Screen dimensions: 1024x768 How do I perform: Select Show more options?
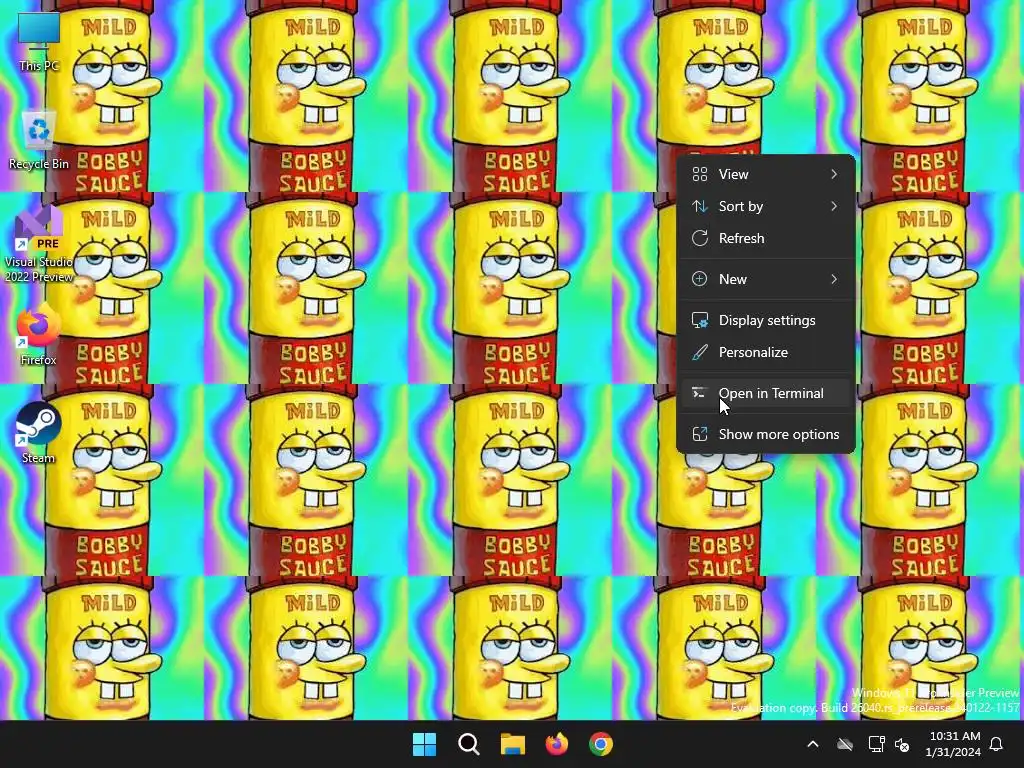coord(765,435)
